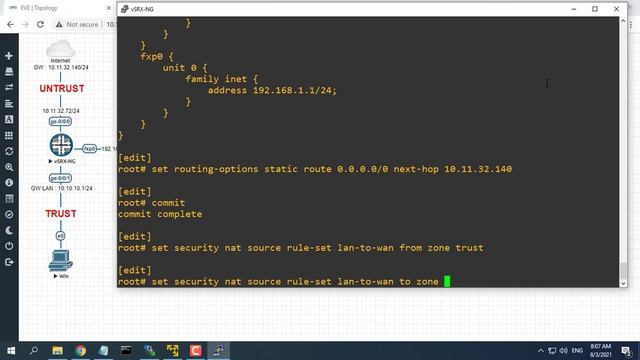This screenshot has width=640, height=360.
Task: Click the ge-0/0/0 interface label
Action: pos(60,122)
